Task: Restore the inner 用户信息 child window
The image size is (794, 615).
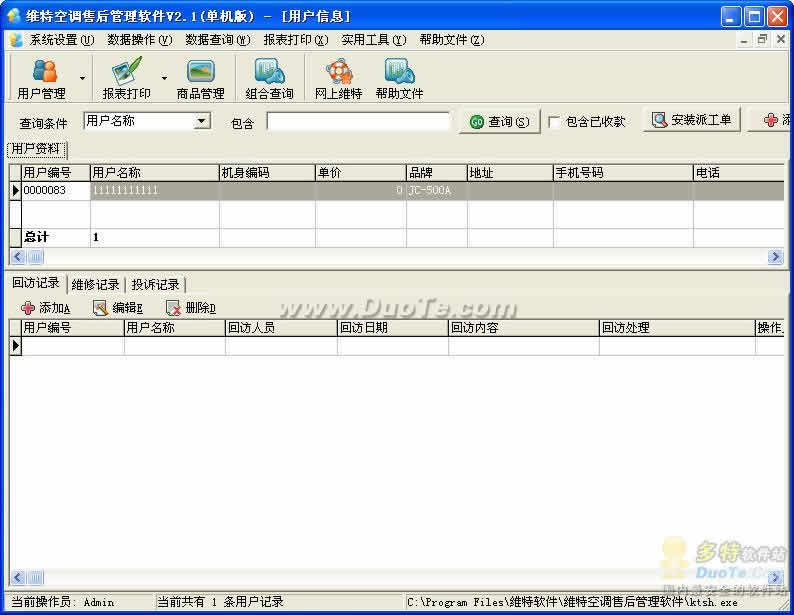Action: coord(762,39)
